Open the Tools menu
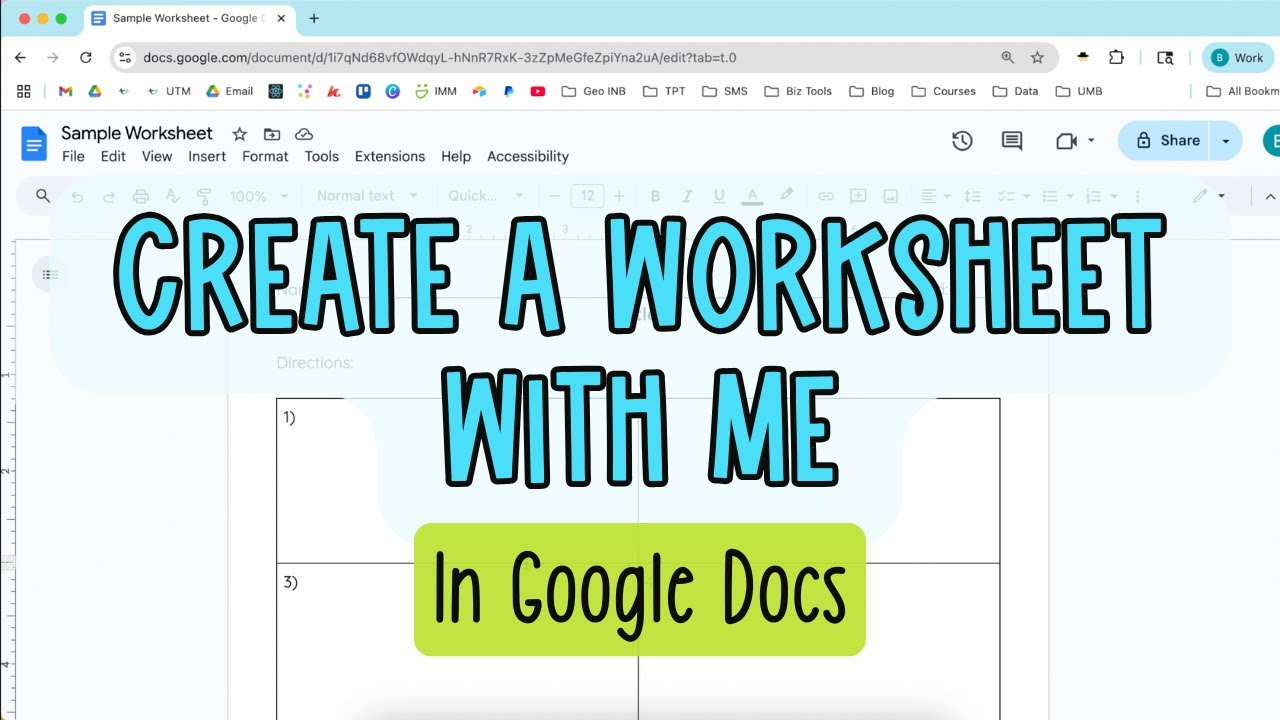The width and height of the screenshot is (1280, 720). click(322, 156)
